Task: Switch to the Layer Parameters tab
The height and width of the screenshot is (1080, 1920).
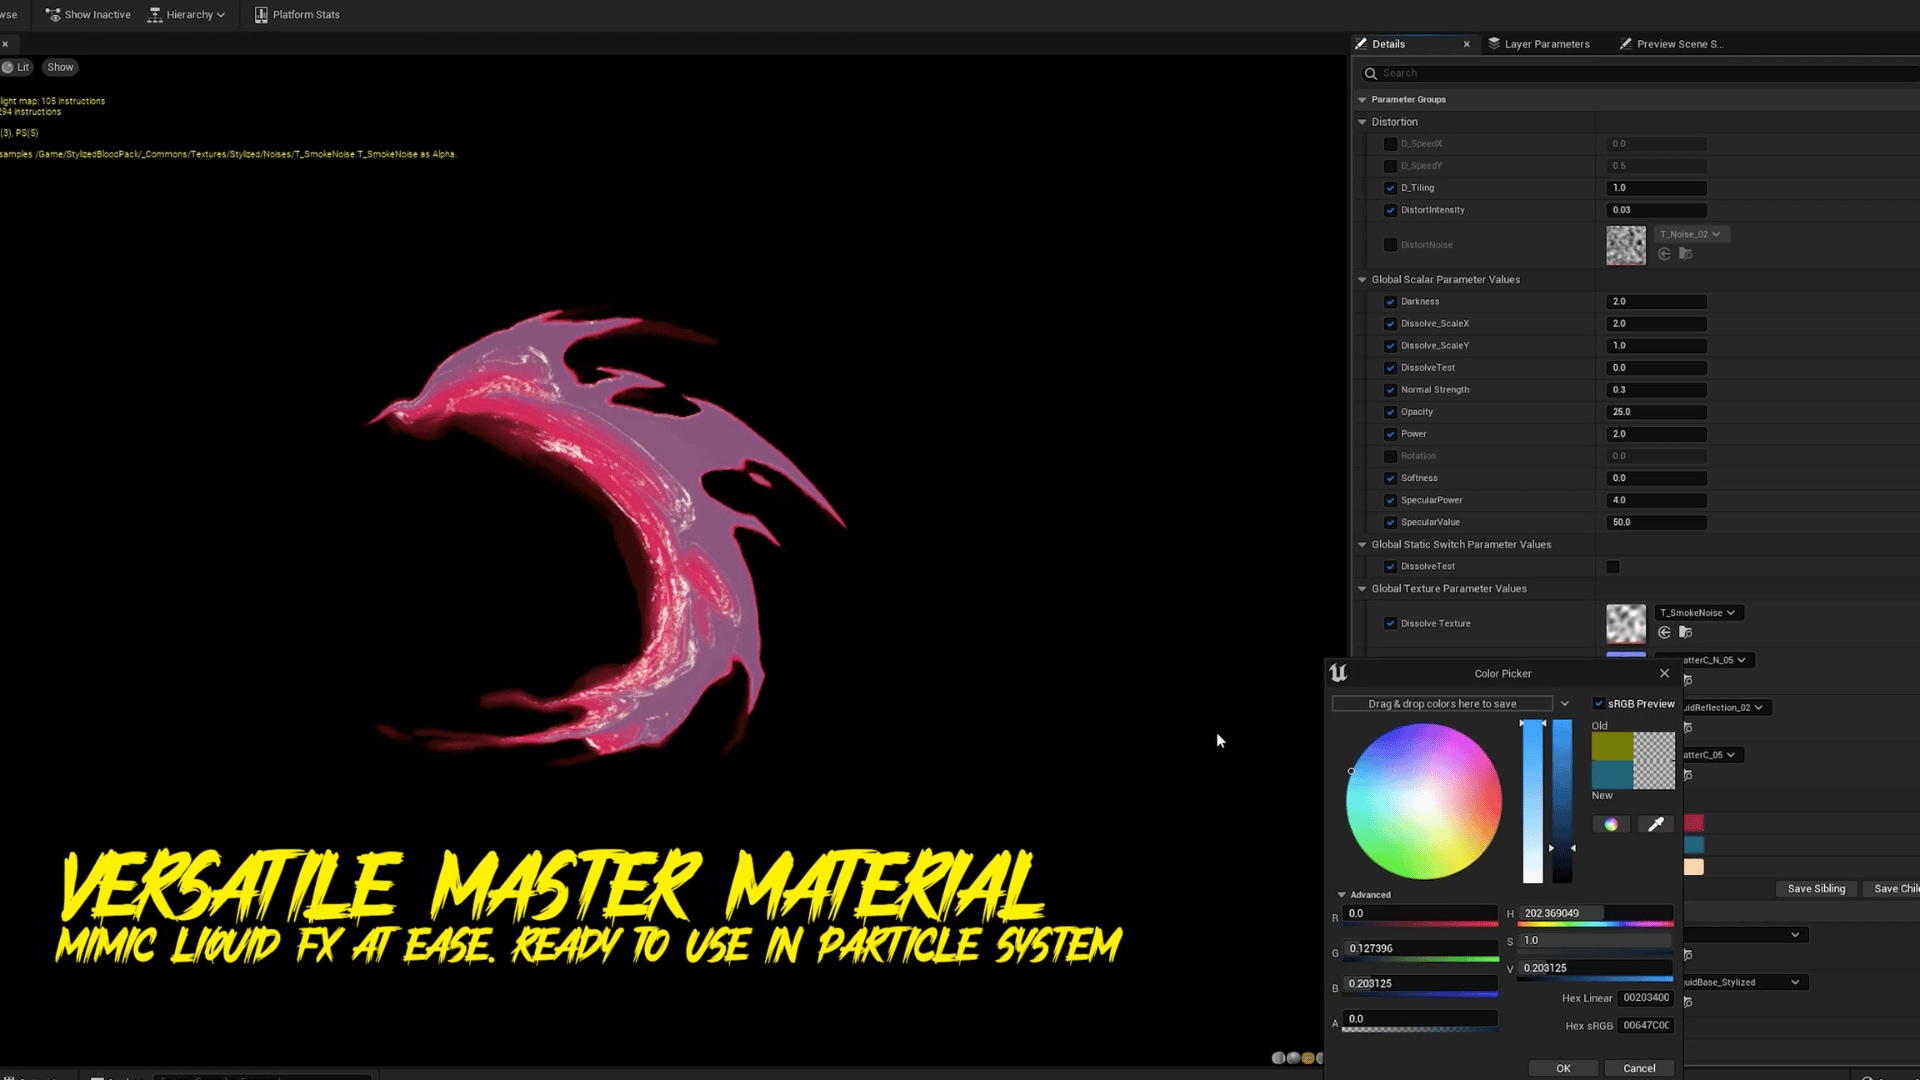Action: [1539, 43]
